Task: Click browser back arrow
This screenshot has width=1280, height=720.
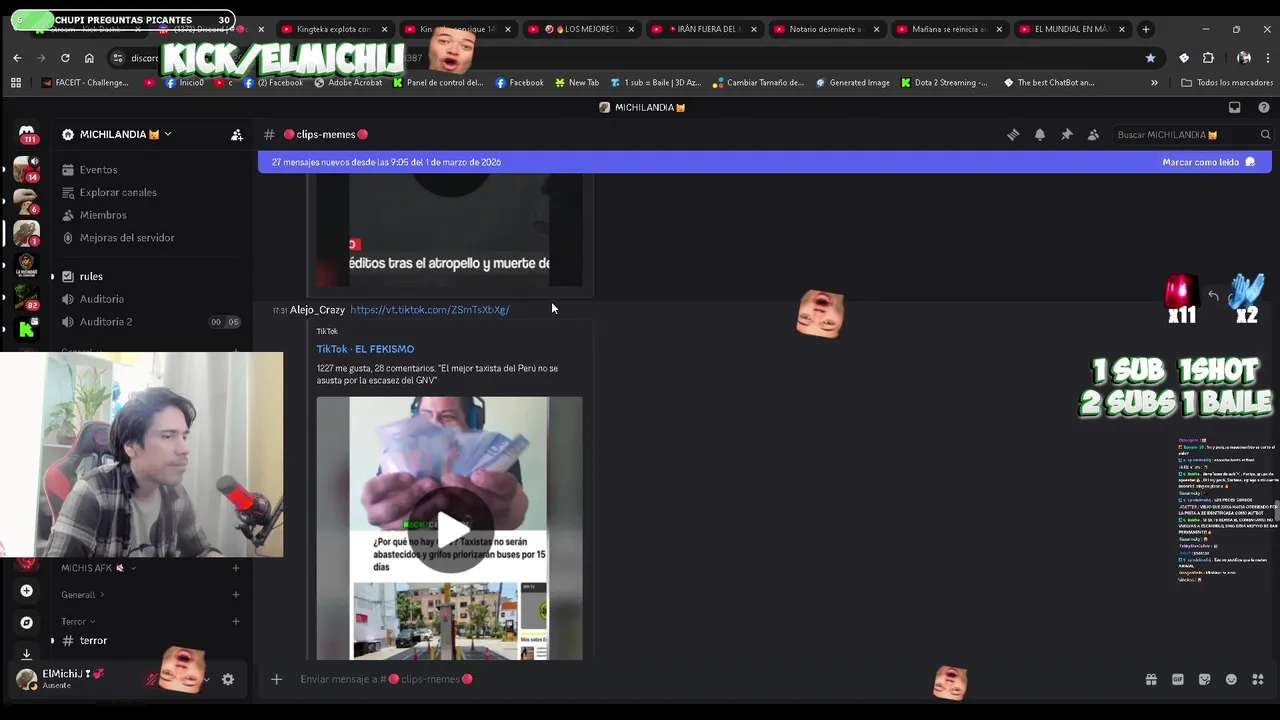Action: tap(17, 58)
